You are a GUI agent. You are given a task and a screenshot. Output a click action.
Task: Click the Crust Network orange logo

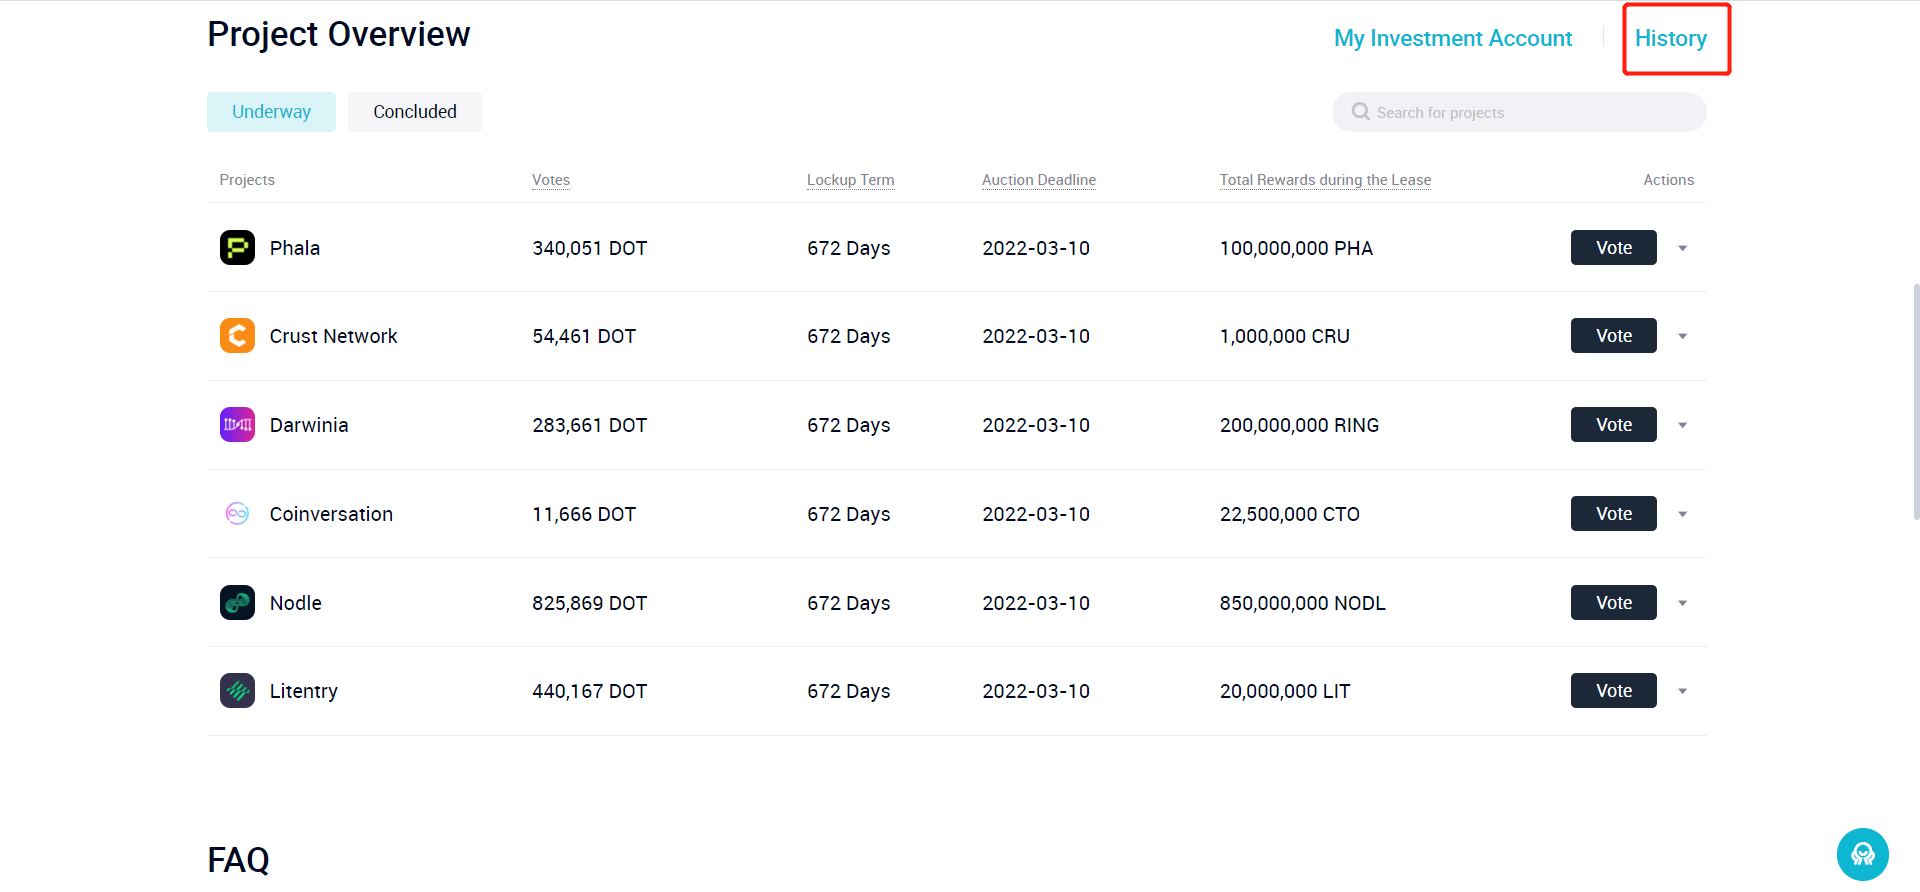pos(237,335)
